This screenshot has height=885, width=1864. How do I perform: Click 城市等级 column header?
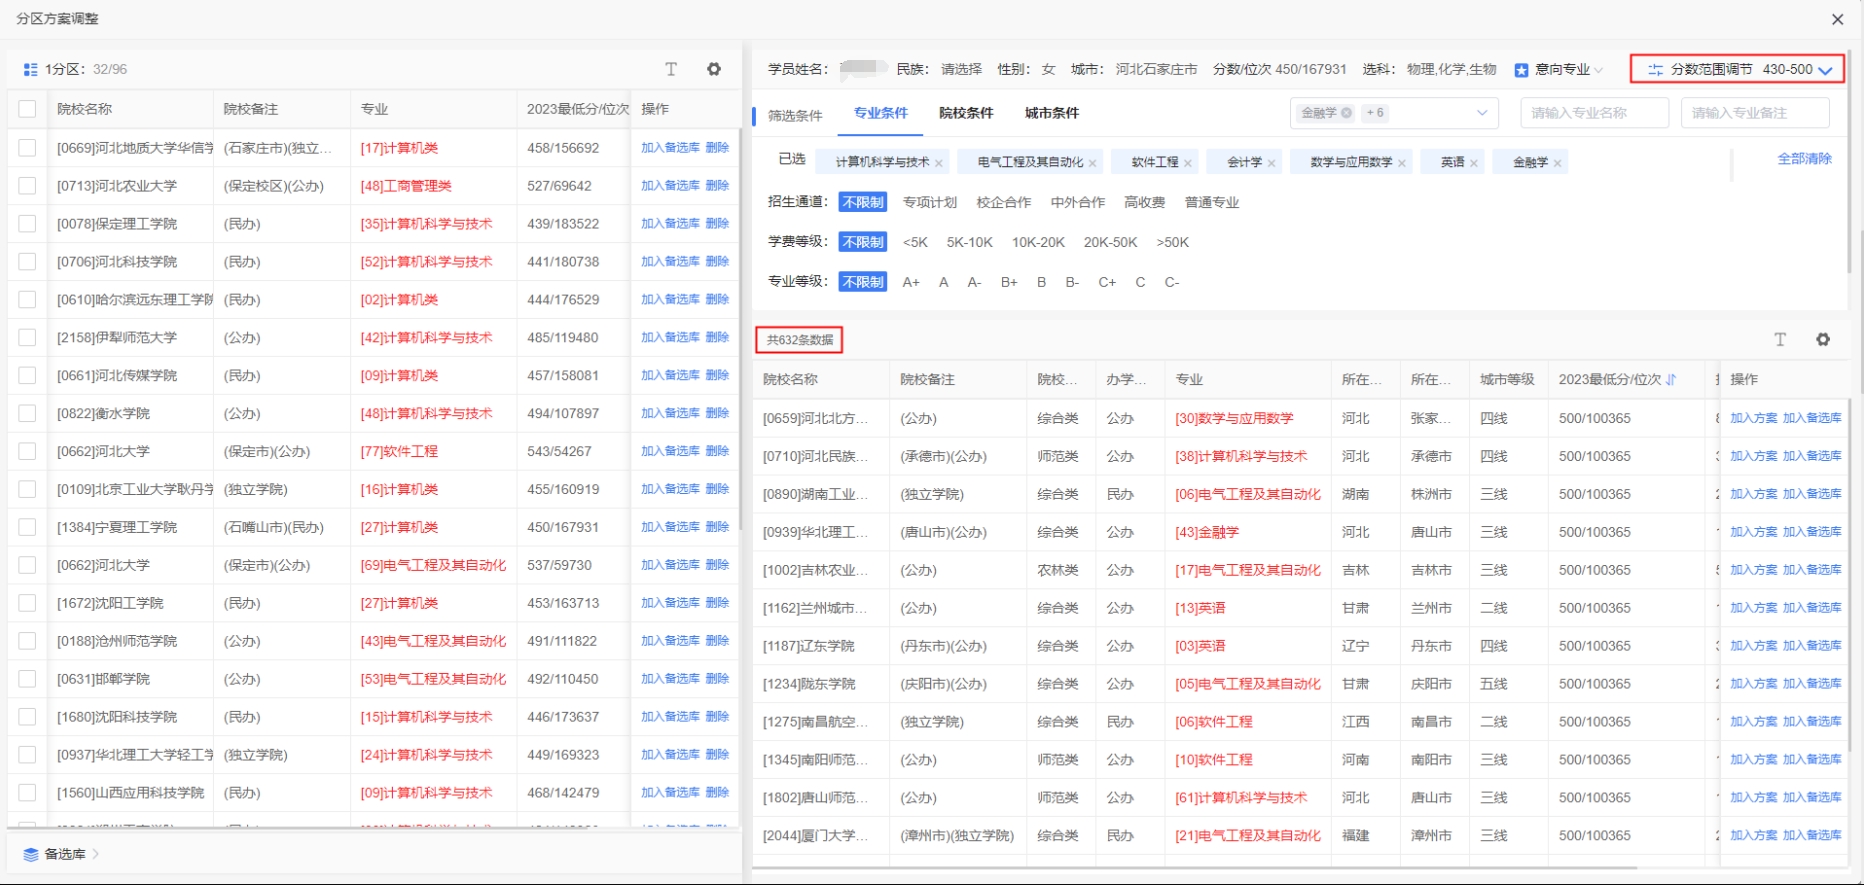pyautogui.click(x=1507, y=379)
